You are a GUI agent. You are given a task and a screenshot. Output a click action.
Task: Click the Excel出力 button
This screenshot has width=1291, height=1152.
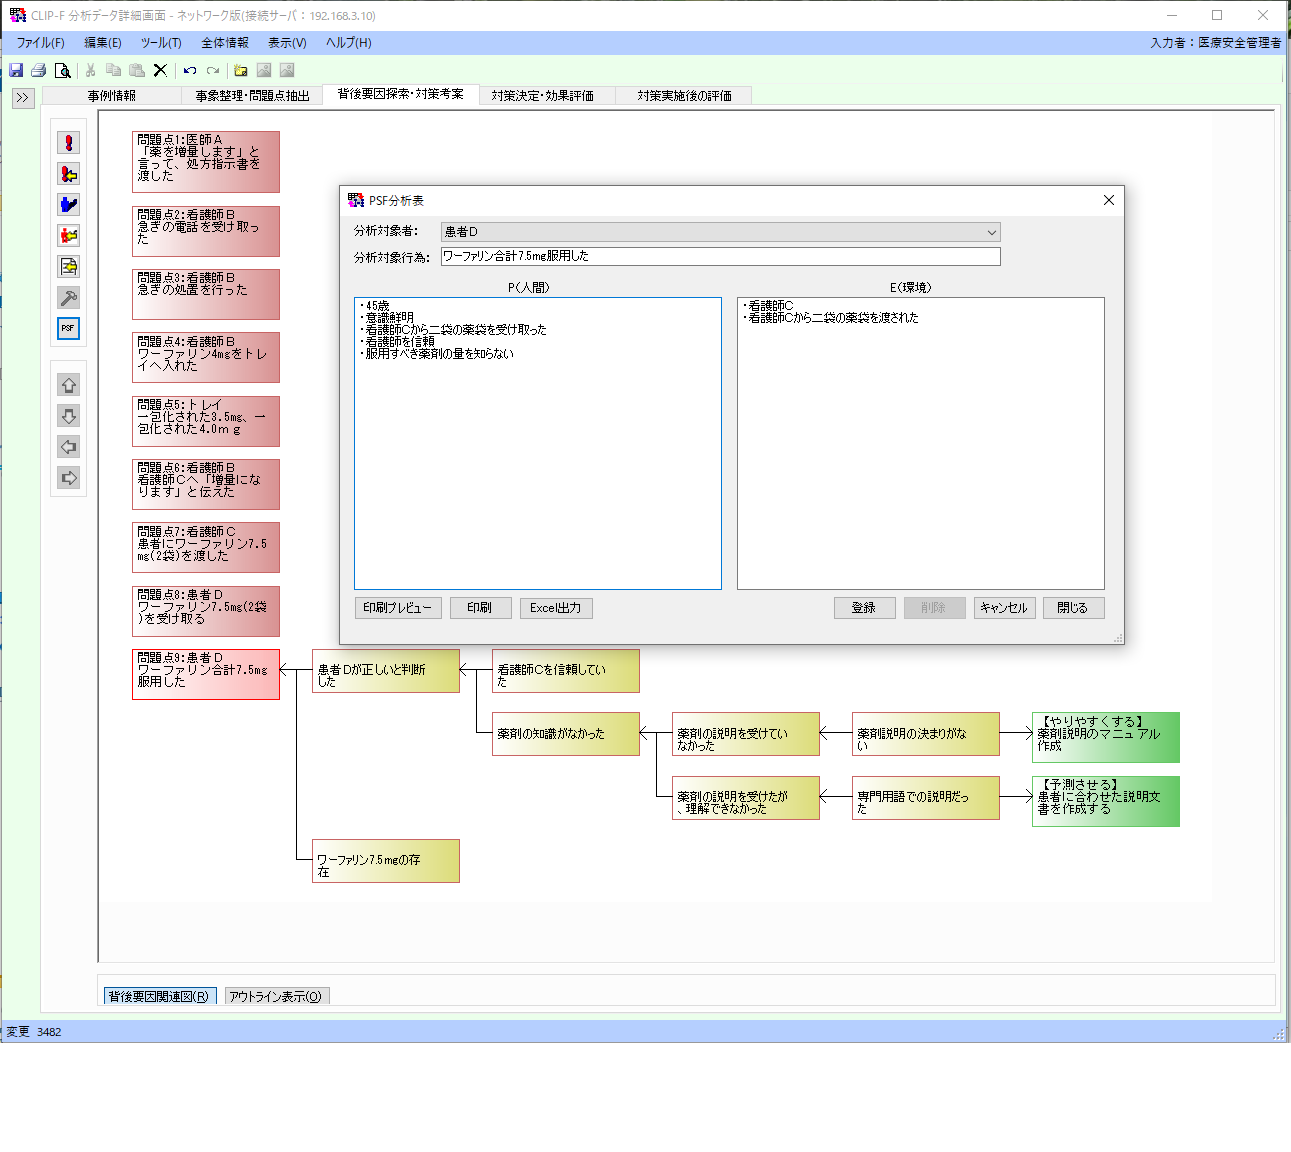click(x=556, y=608)
